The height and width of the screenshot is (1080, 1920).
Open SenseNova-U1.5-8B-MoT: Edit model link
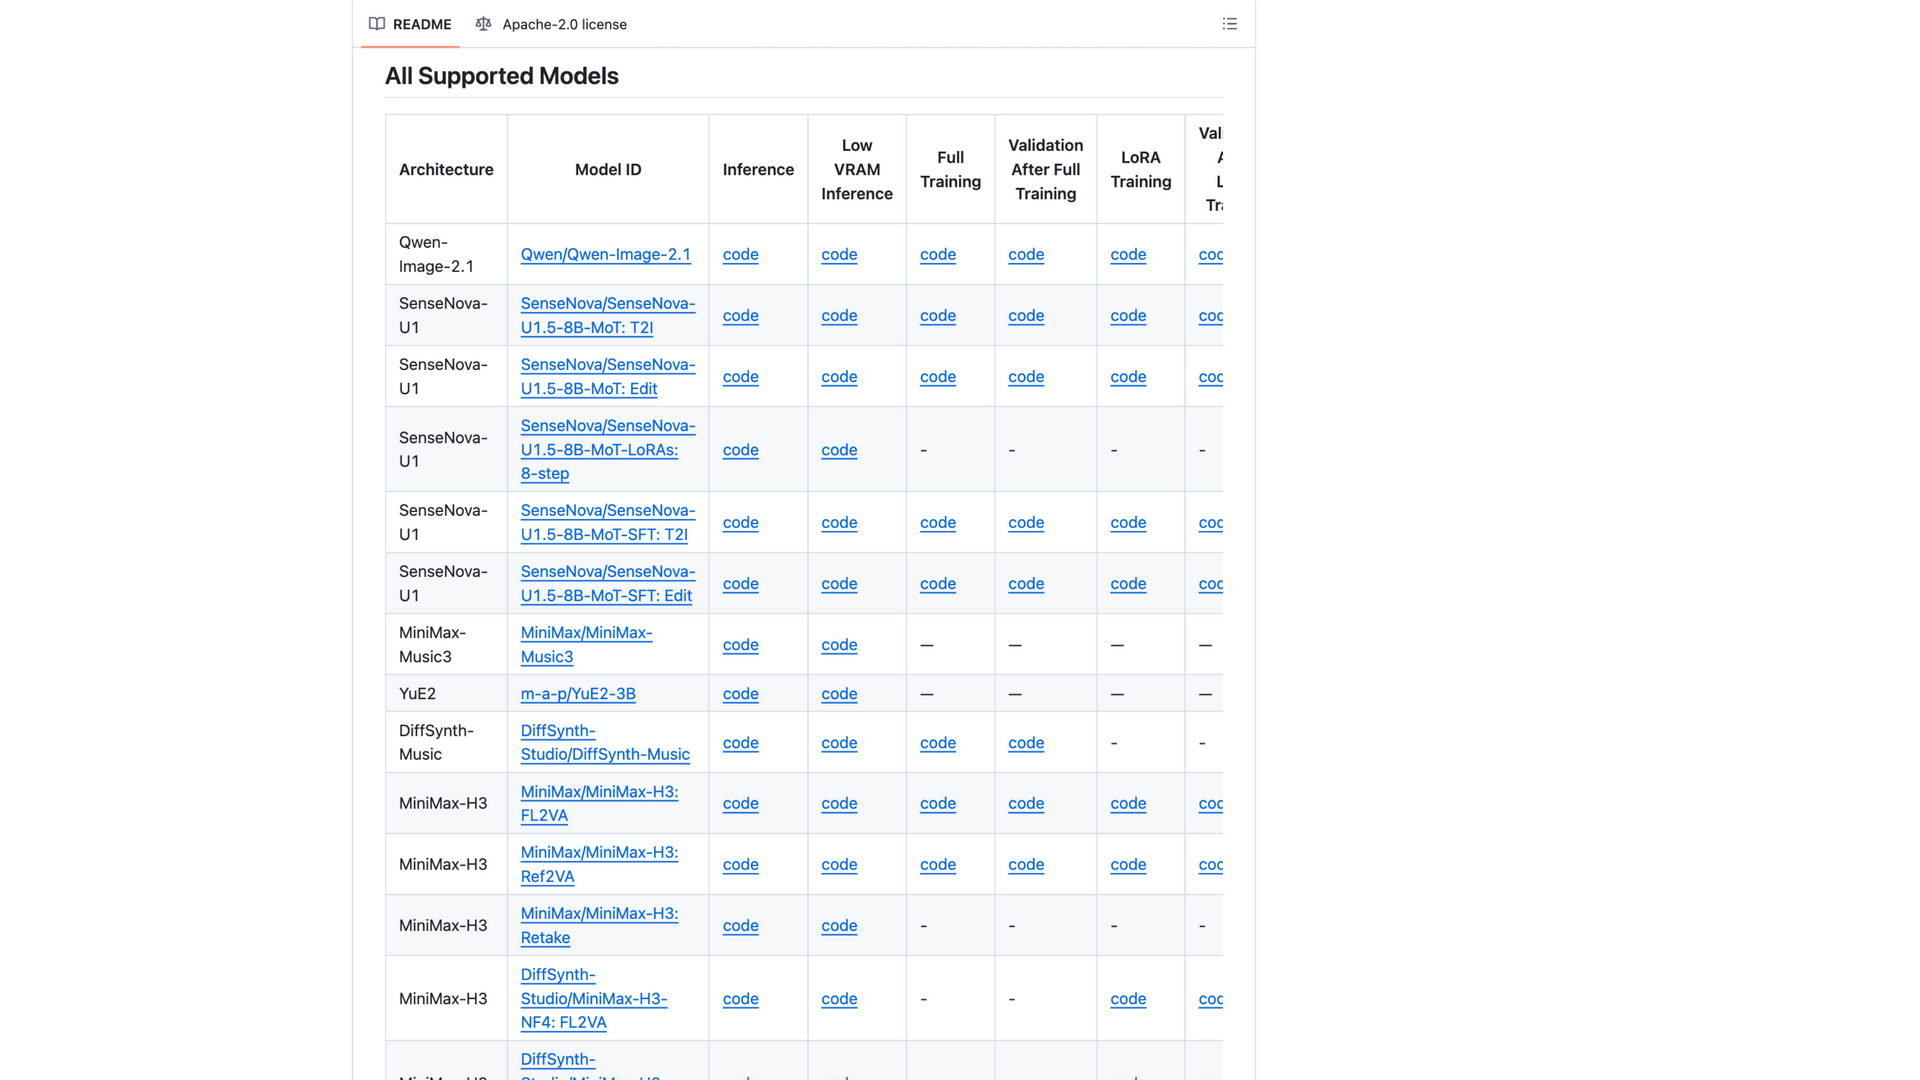pyautogui.click(x=607, y=376)
